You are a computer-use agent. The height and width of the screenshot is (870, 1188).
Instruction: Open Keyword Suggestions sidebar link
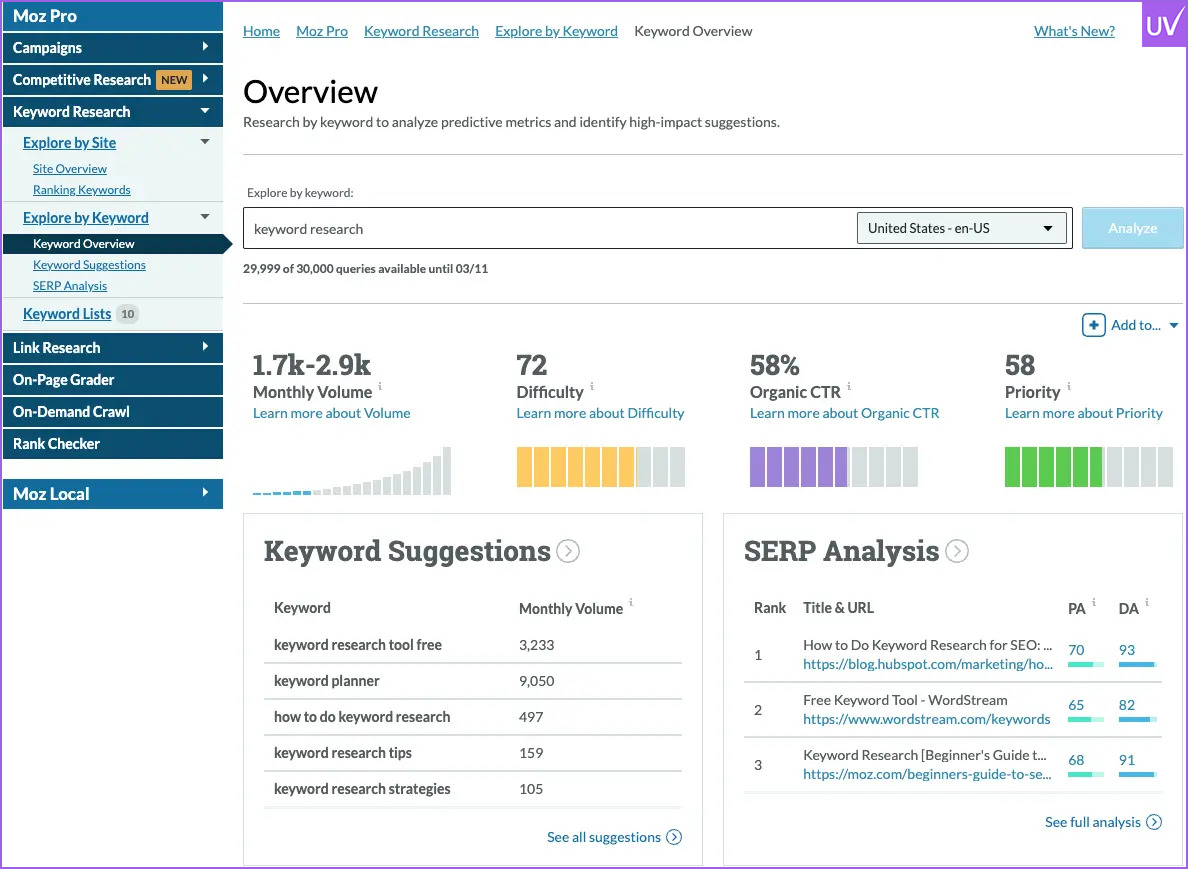[89, 265]
